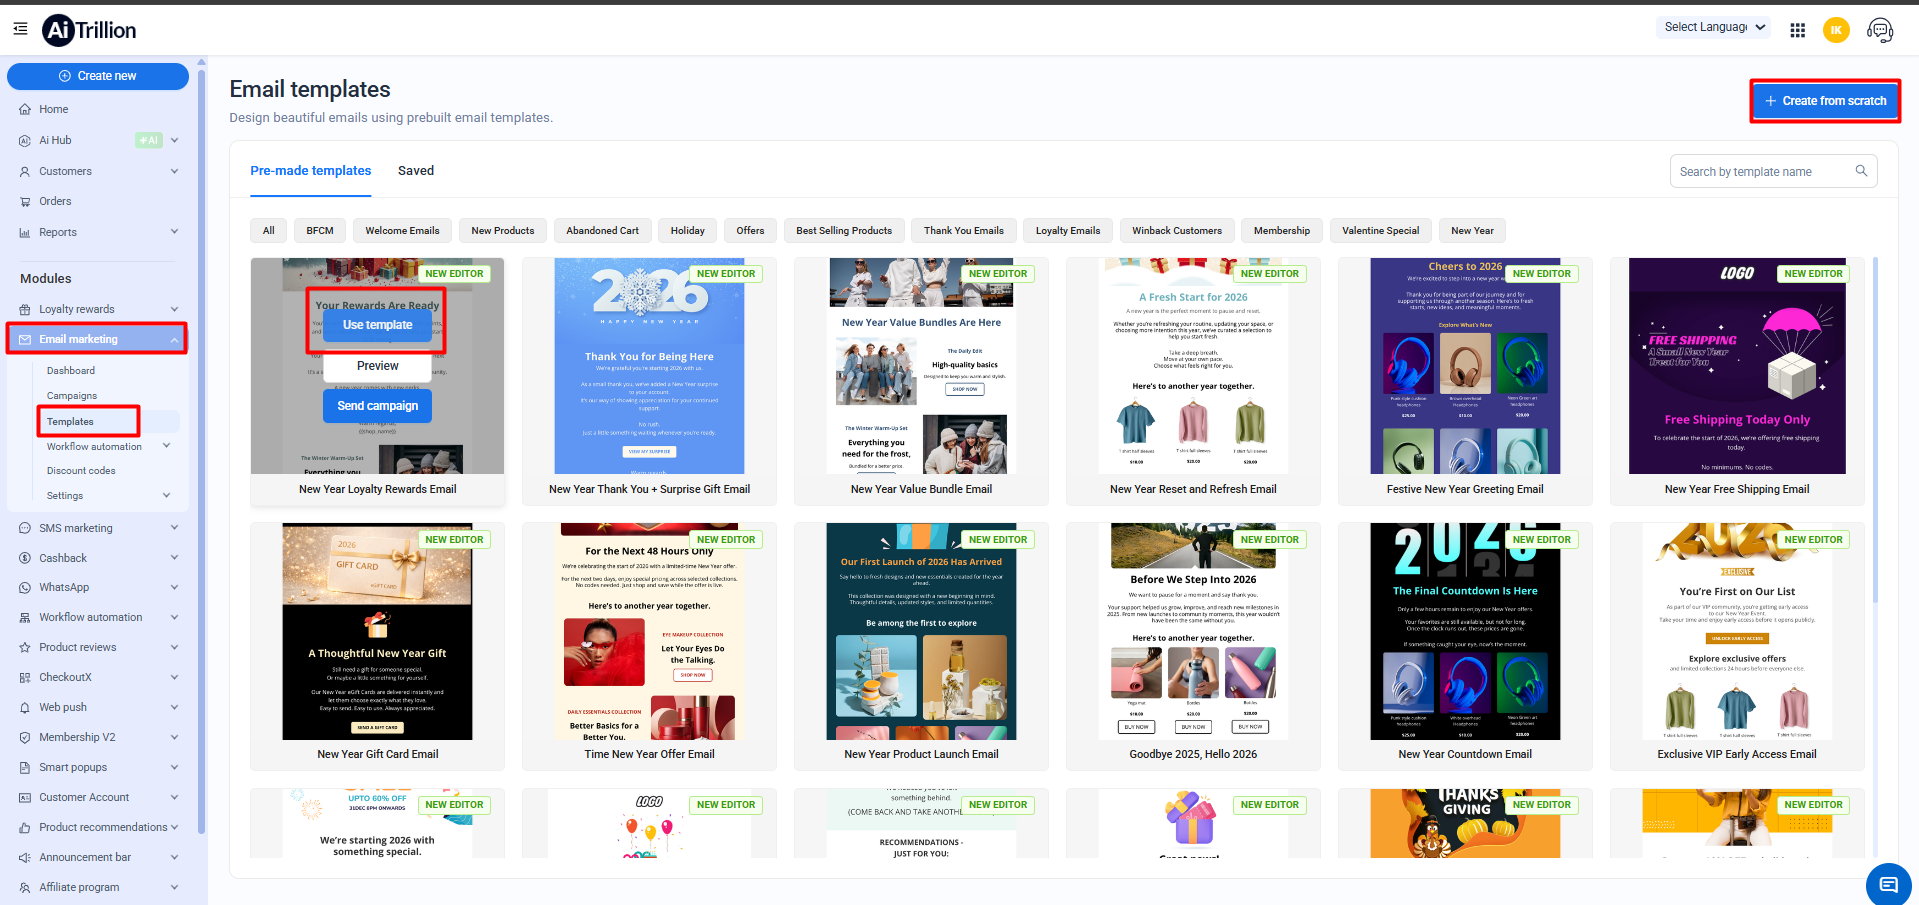Click the IK user avatar

coord(1836,30)
